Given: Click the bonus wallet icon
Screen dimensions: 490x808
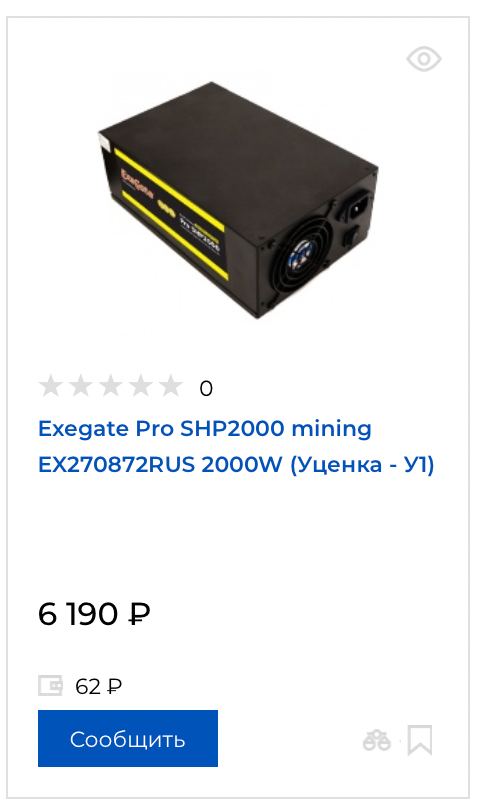Looking at the screenshot, I should [50, 685].
